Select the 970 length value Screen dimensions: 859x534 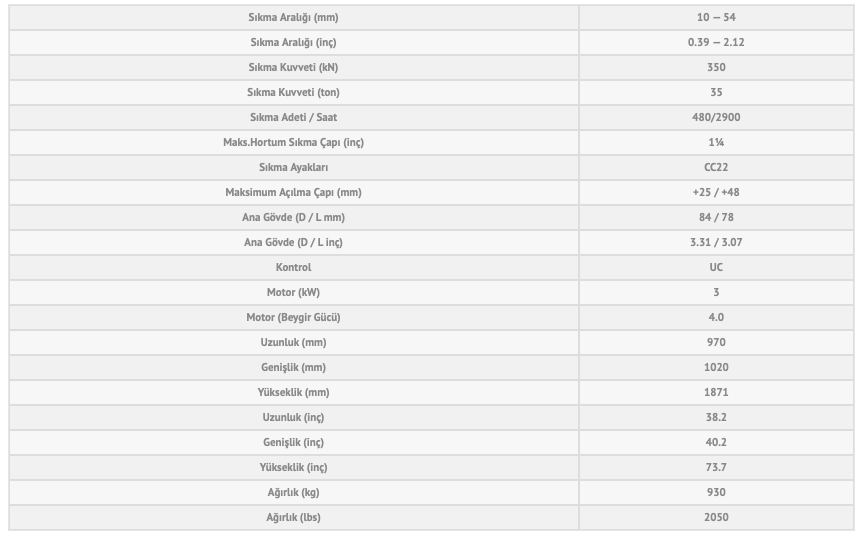715,343
